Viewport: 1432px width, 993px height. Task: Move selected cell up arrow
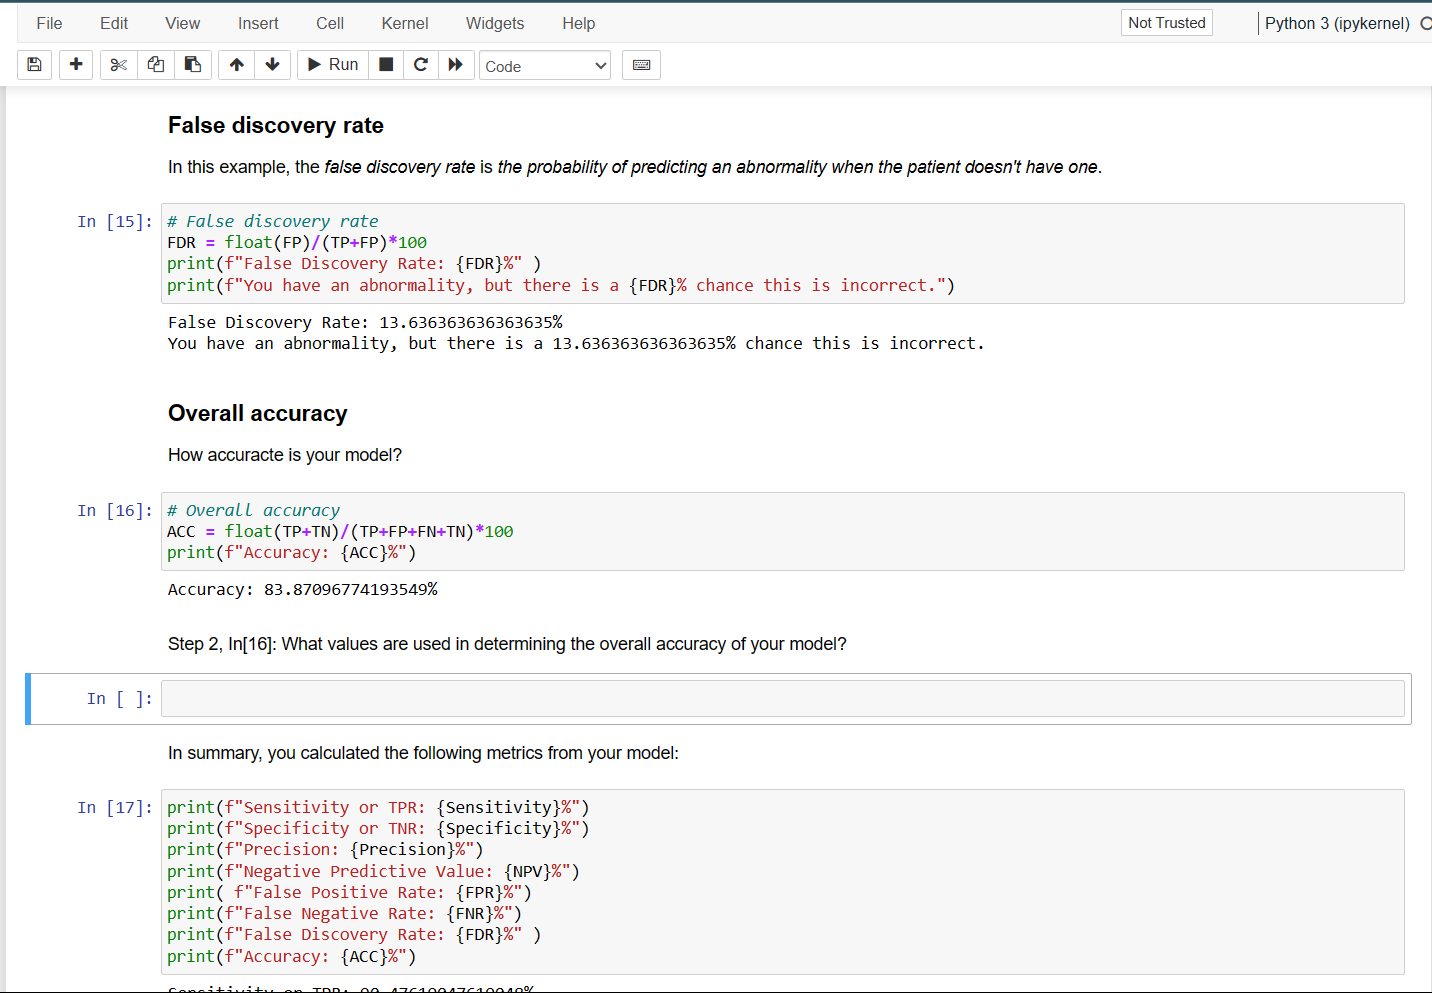pos(237,65)
